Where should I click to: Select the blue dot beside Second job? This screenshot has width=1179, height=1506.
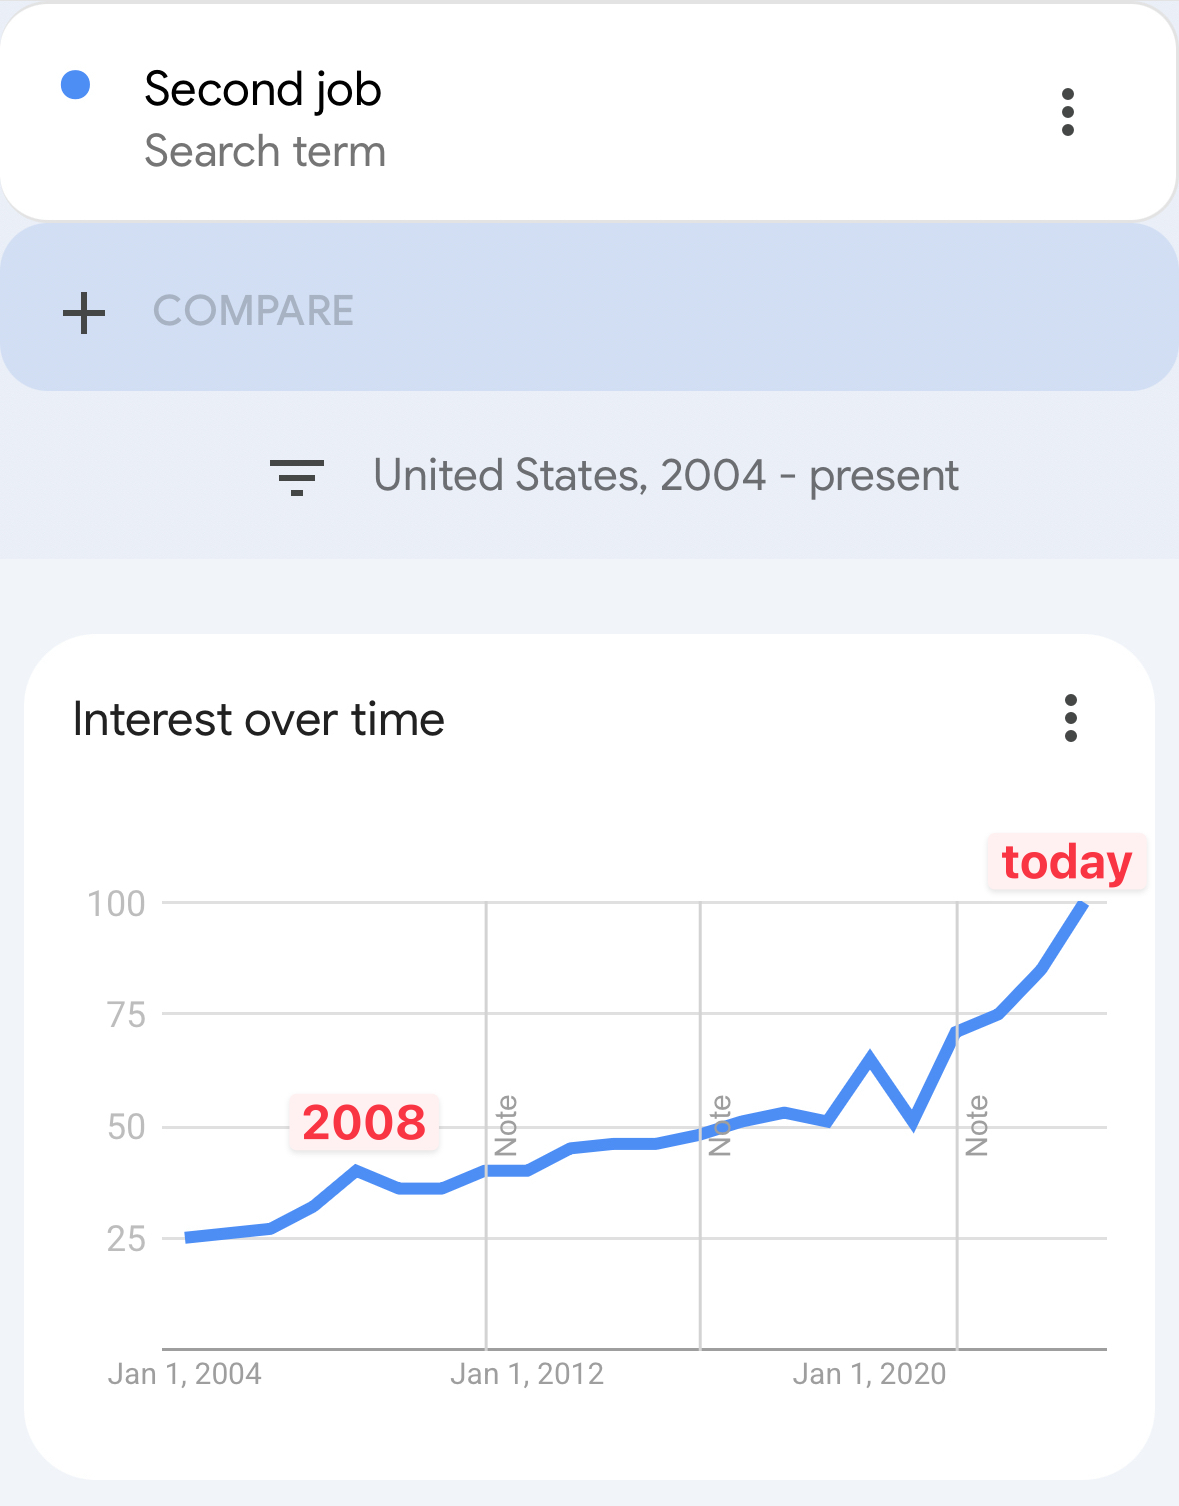pyautogui.click(x=76, y=85)
